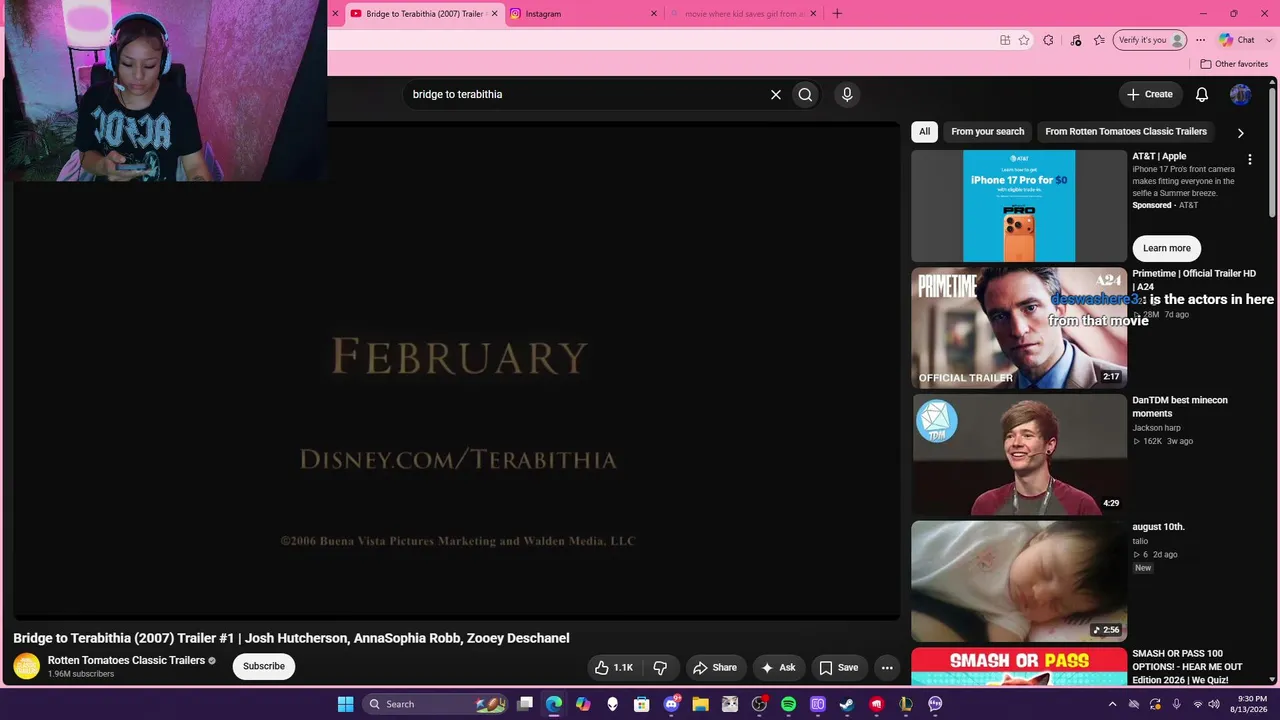Click the Ask button under the video
This screenshot has height=720, width=1280.
778,667
